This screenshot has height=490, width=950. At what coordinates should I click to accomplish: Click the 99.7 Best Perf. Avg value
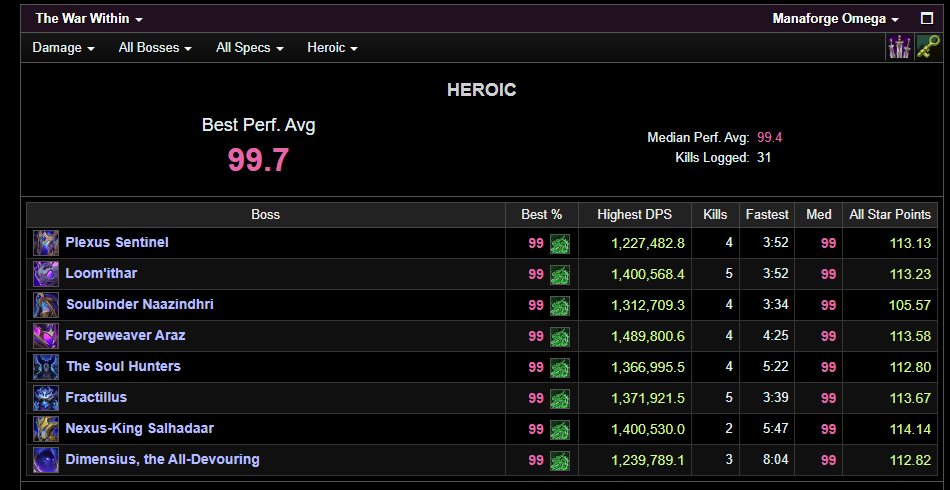(x=259, y=160)
